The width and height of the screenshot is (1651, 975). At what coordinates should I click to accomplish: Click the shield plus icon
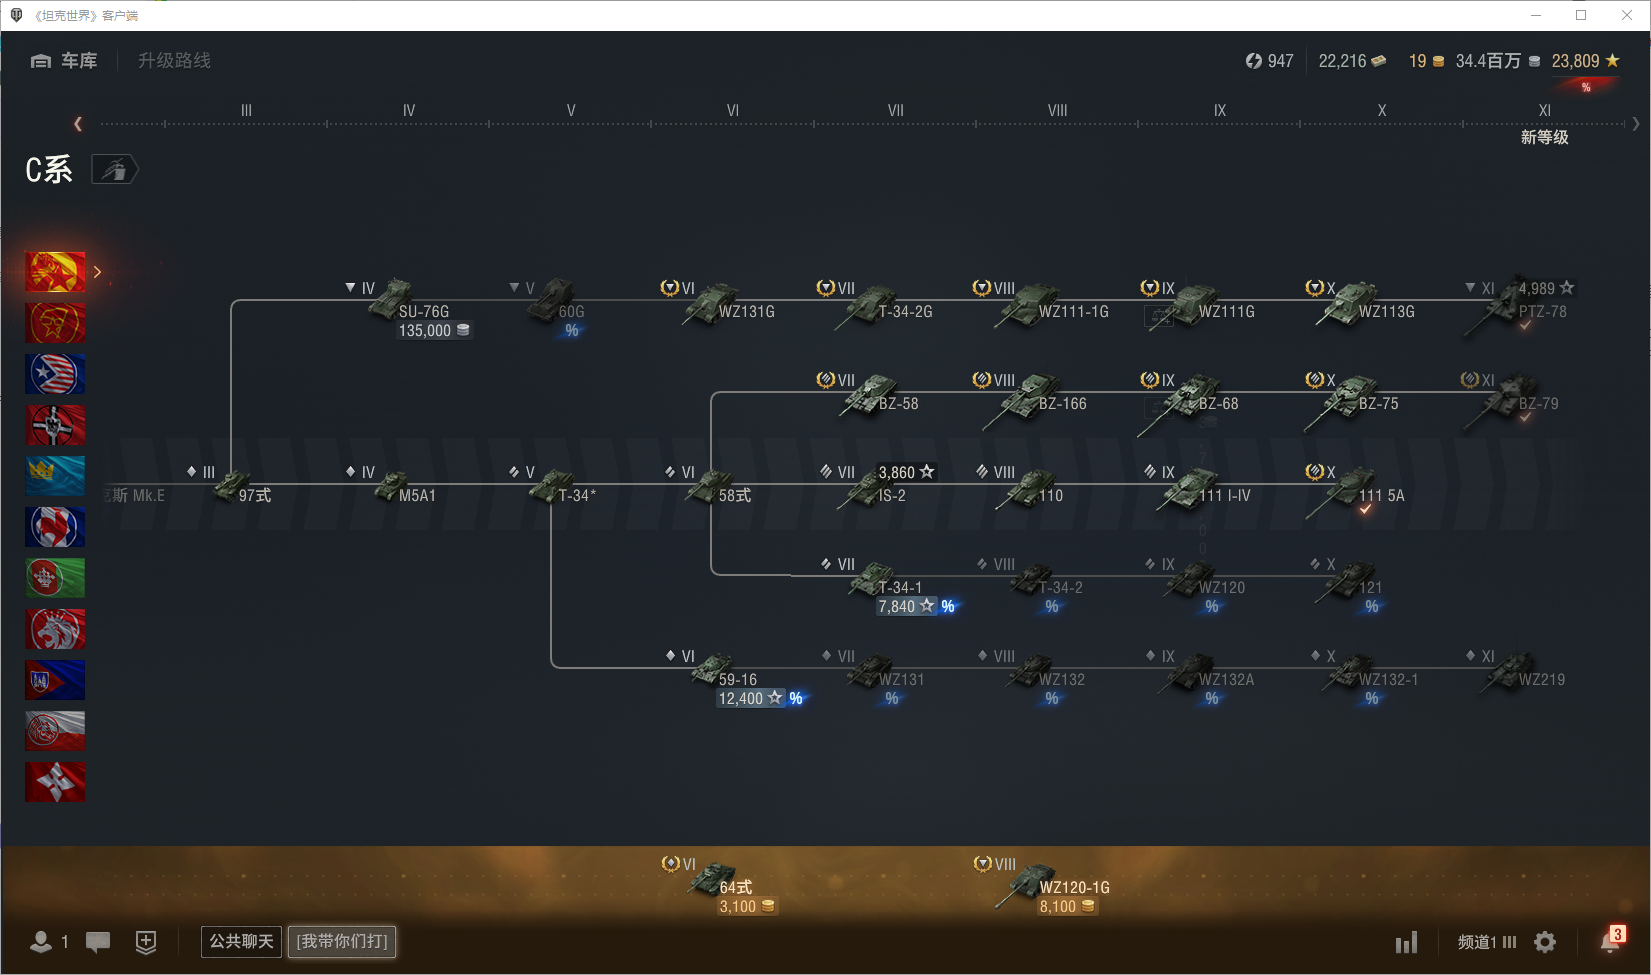point(146,942)
